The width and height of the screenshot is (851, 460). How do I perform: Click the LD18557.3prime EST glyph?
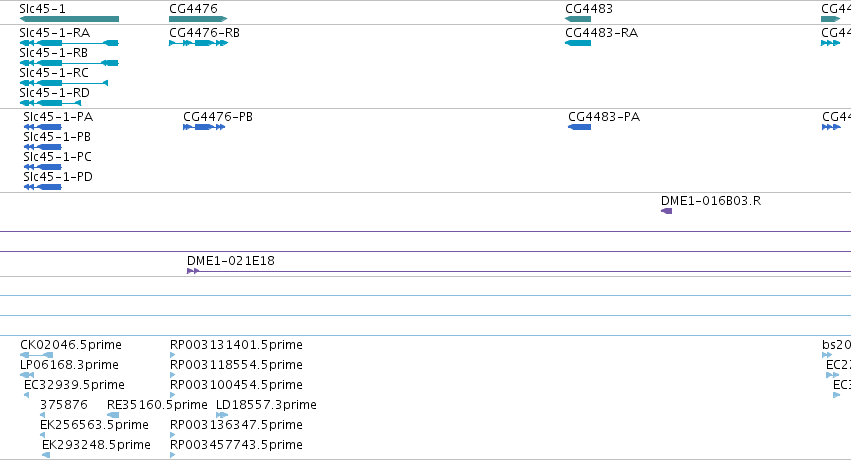[222, 415]
